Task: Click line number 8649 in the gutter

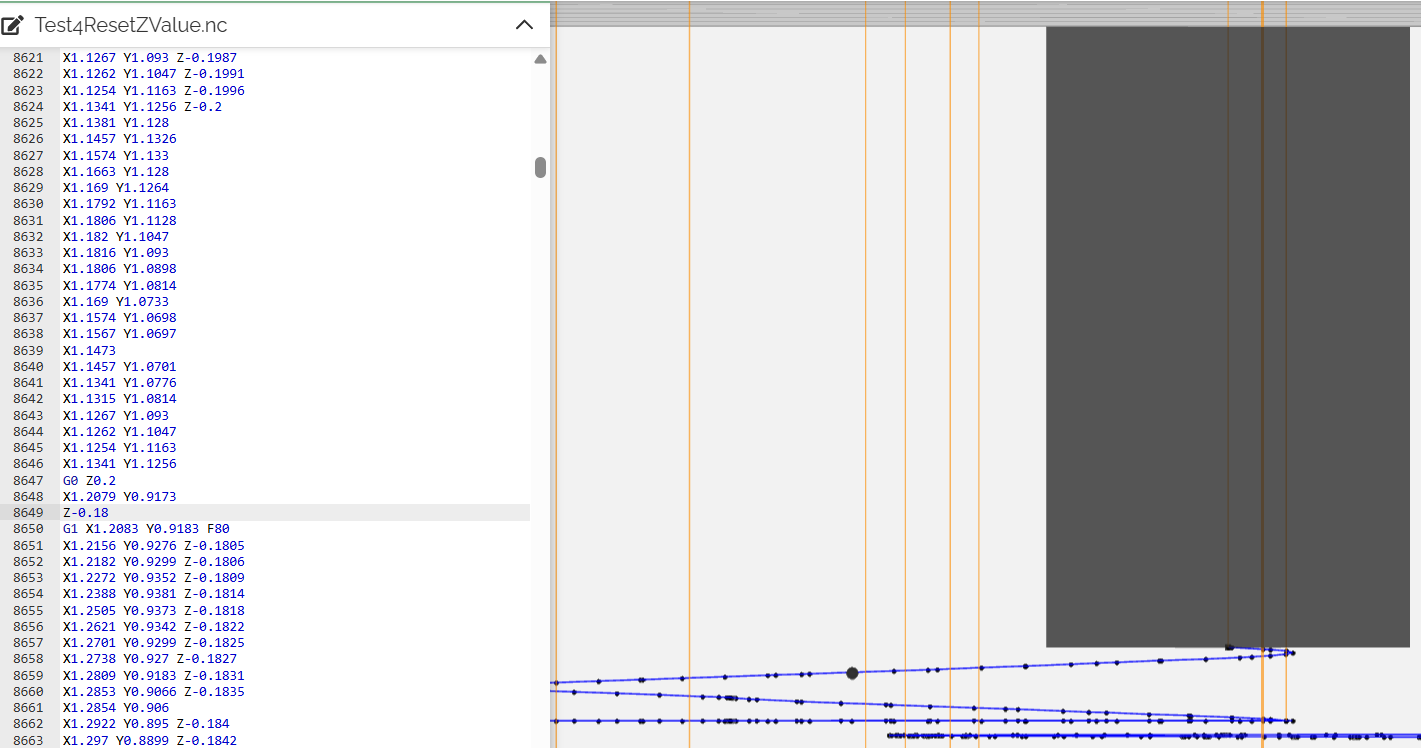Action: pos(28,513)
